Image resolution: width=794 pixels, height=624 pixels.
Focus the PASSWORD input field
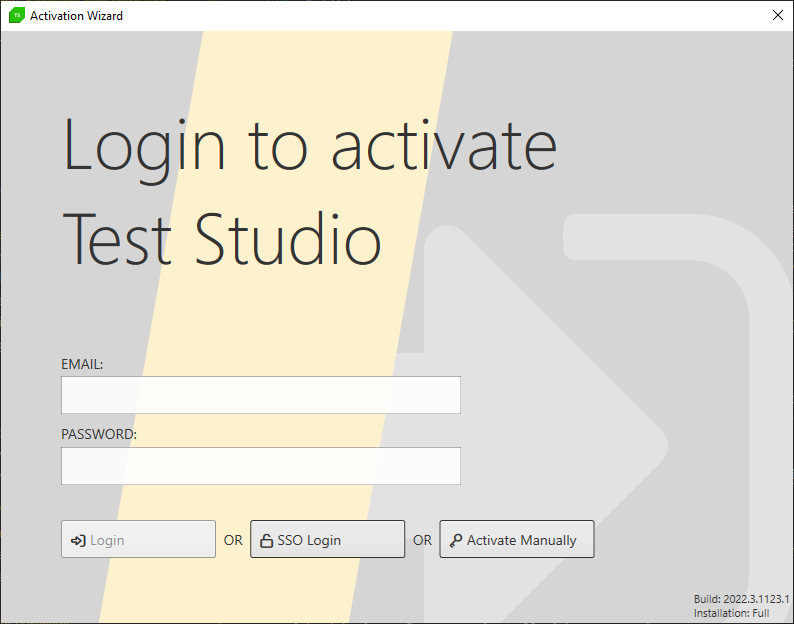click(x=261, y=465)
